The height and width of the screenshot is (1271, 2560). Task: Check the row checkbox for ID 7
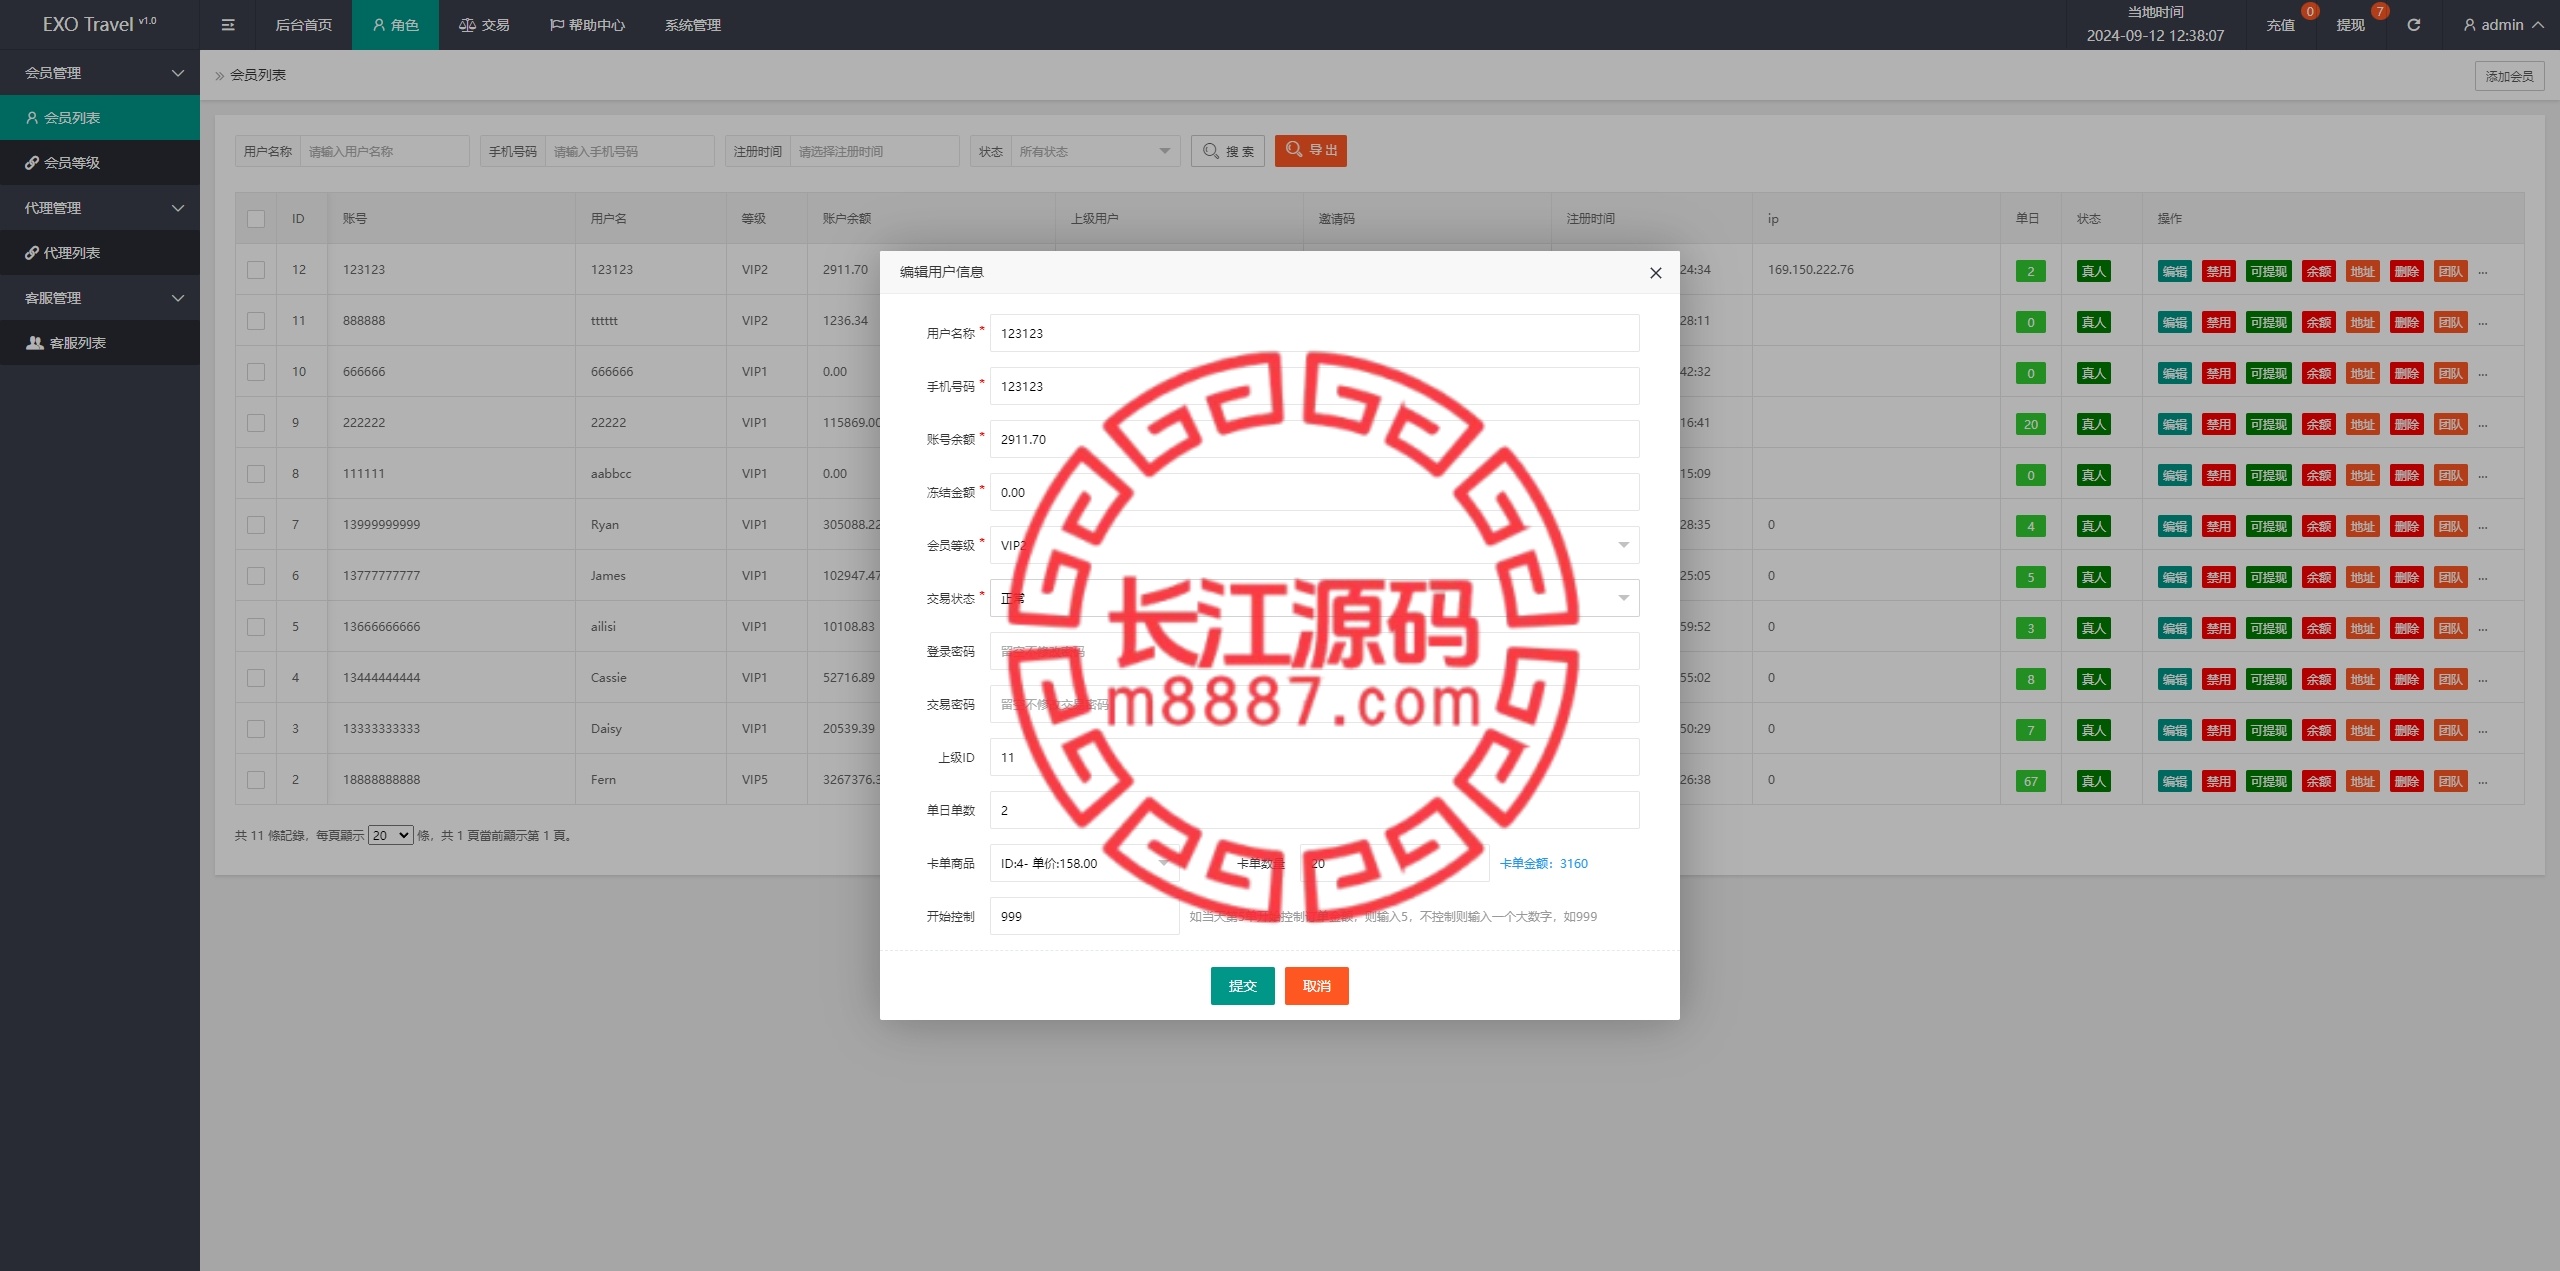coord(256,525)
